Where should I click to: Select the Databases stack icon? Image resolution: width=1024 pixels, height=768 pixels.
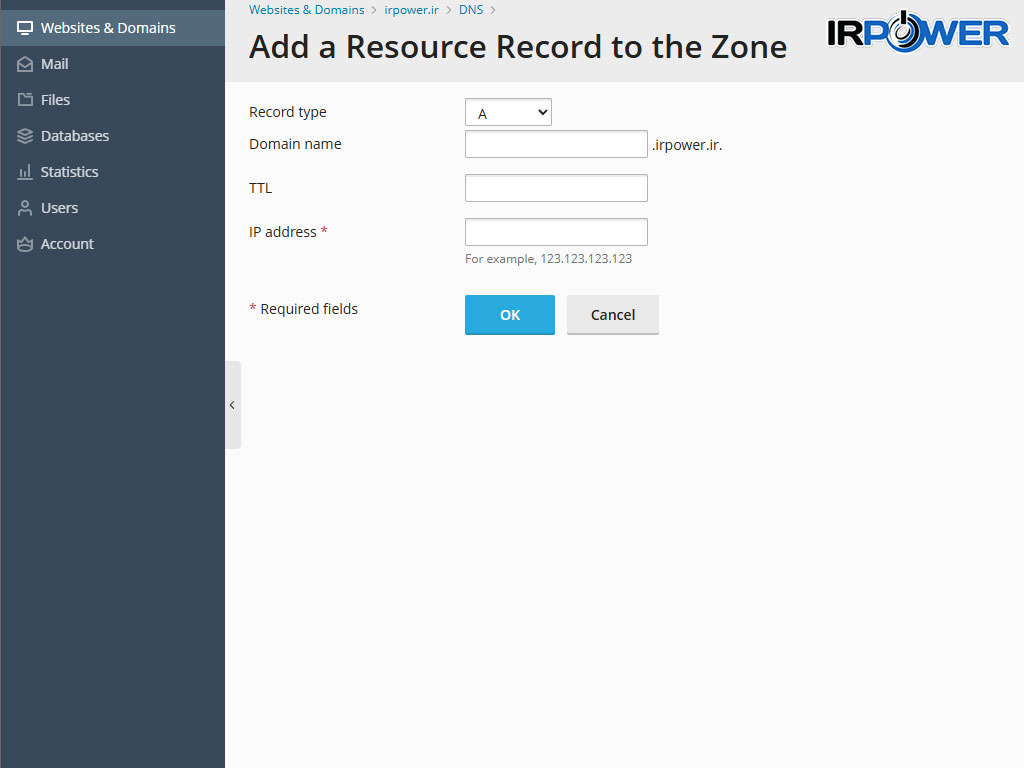[25, 136]
